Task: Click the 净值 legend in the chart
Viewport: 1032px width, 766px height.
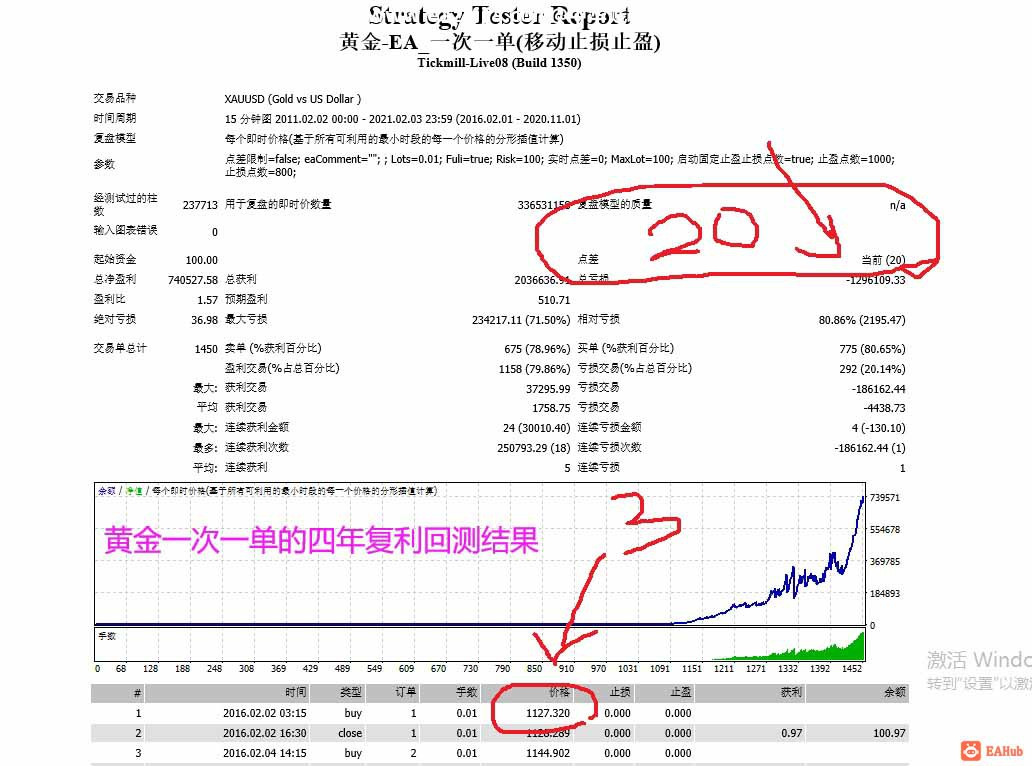Action: click(x=134, y=491)
